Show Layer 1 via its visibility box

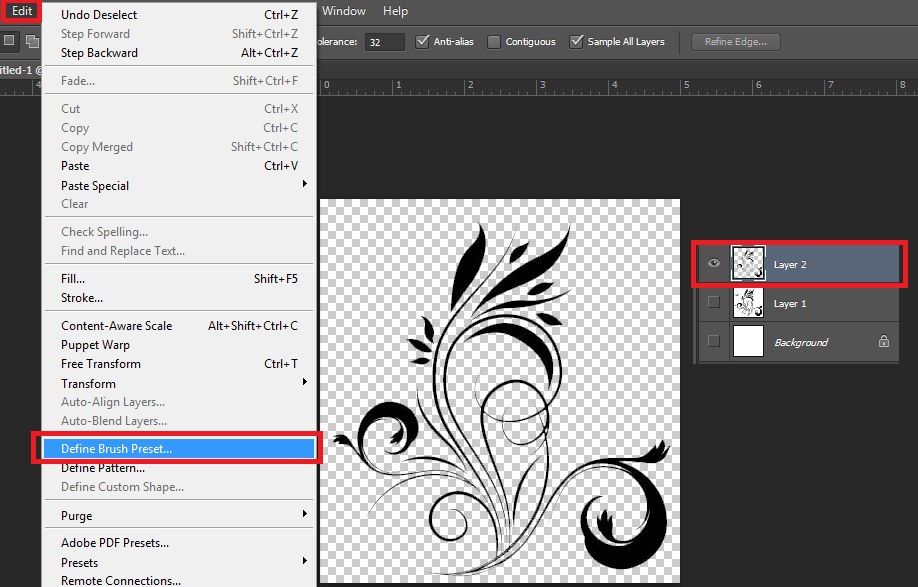coord(713,303)
